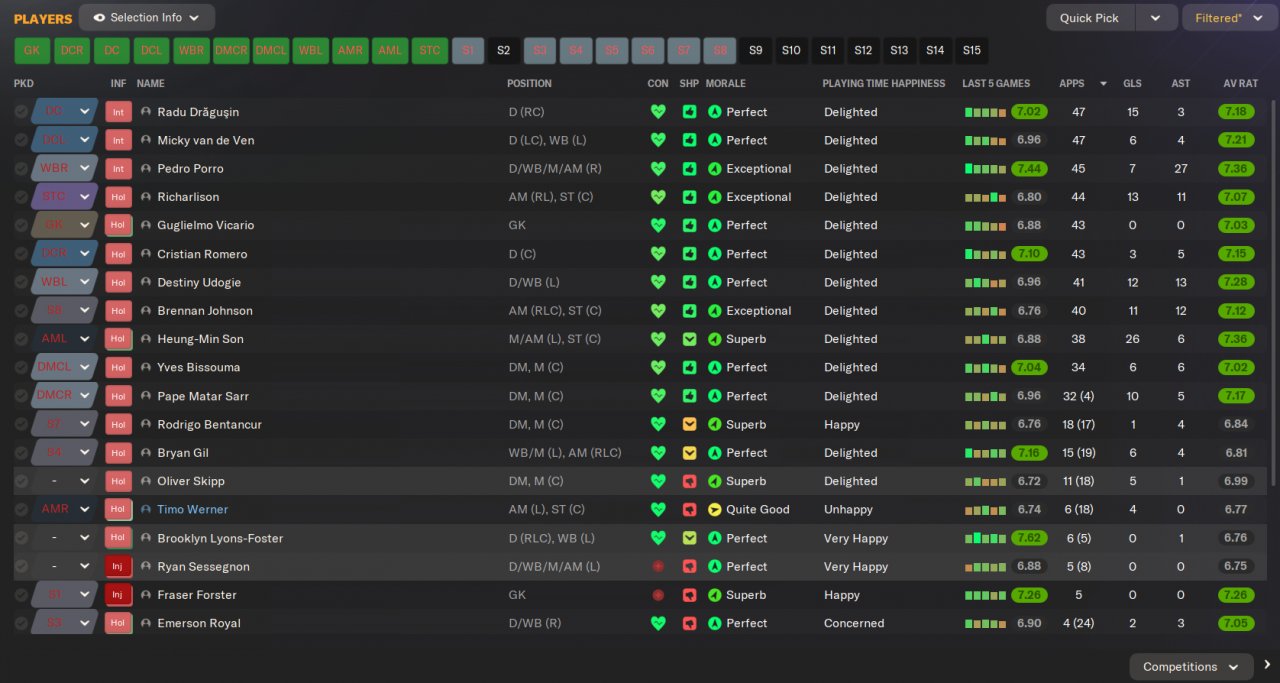
Task: Toggle the picked checkmark for Emerson Royal
Action: click(x=21, y=623)
